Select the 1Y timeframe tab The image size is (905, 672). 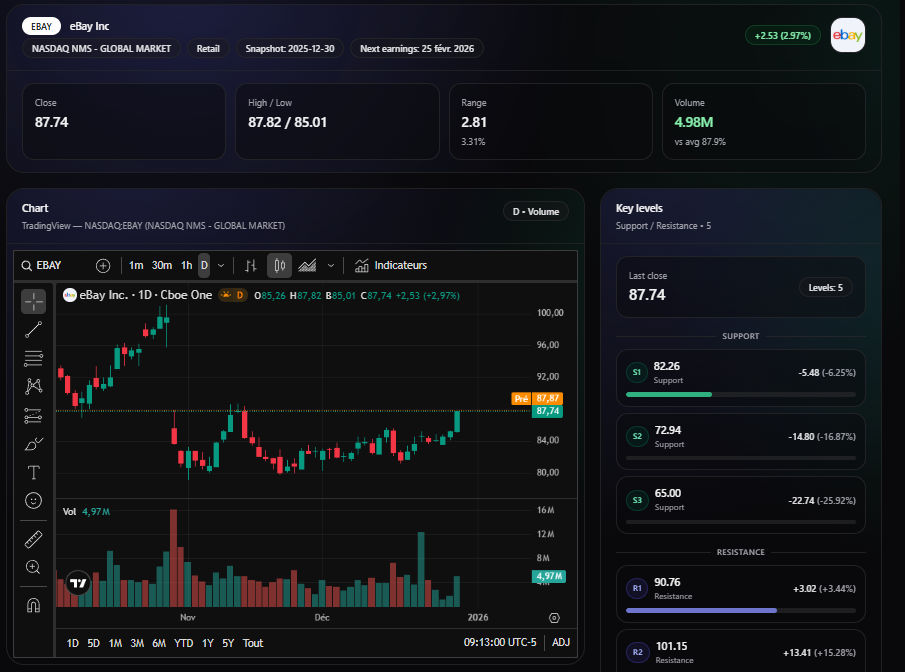(208, 643)
